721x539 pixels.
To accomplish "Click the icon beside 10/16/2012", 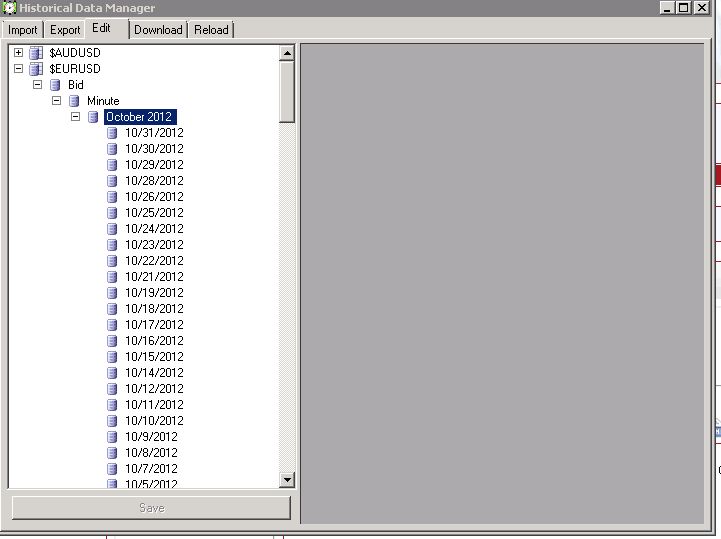I will [112, 341].
